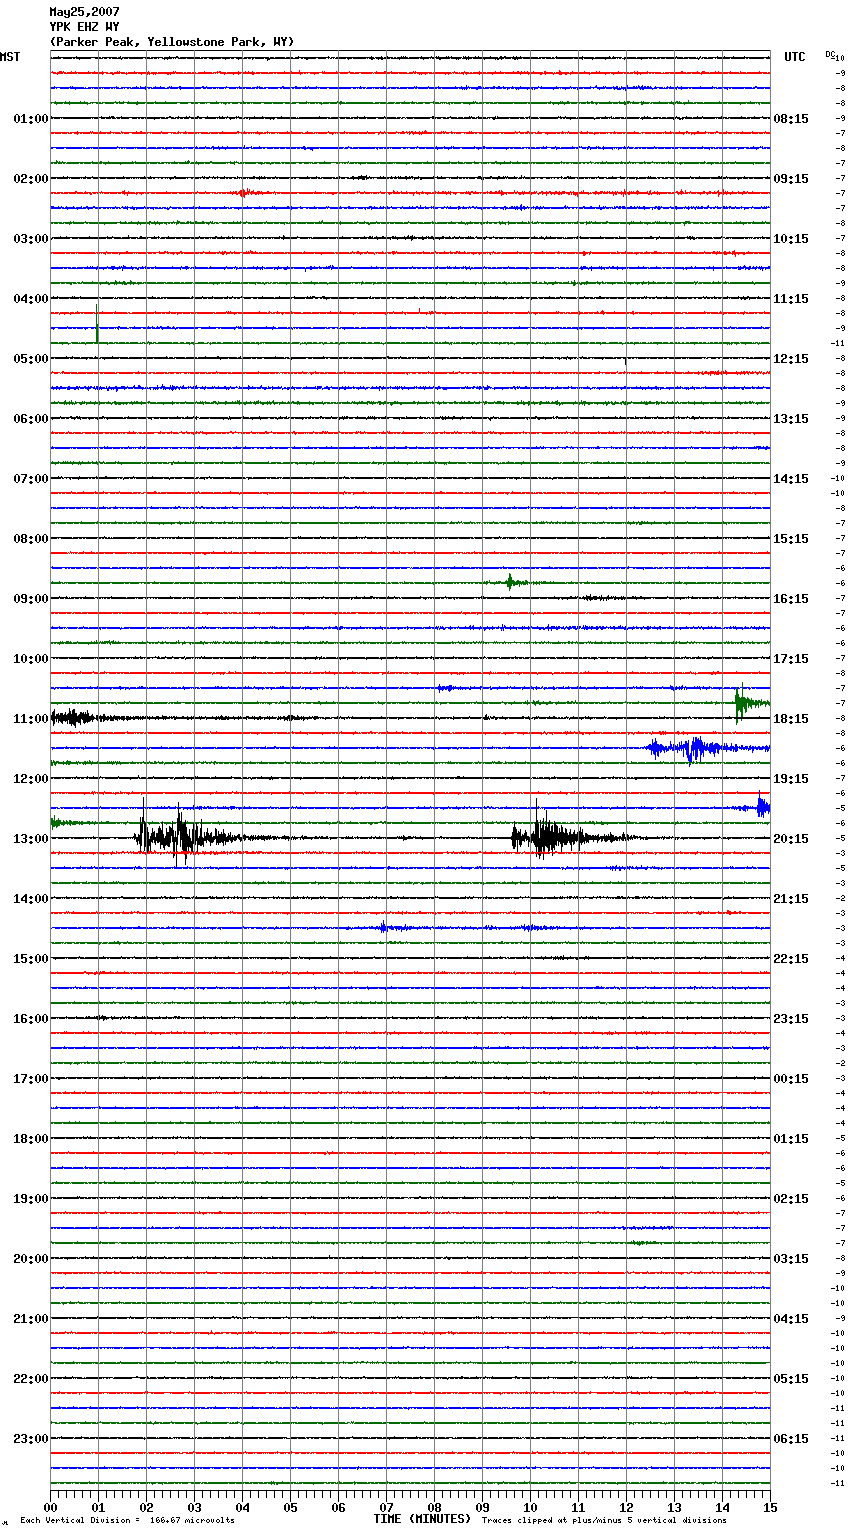Click the '10:00' MST time label
850x1534 pixels.
[31, 659]
